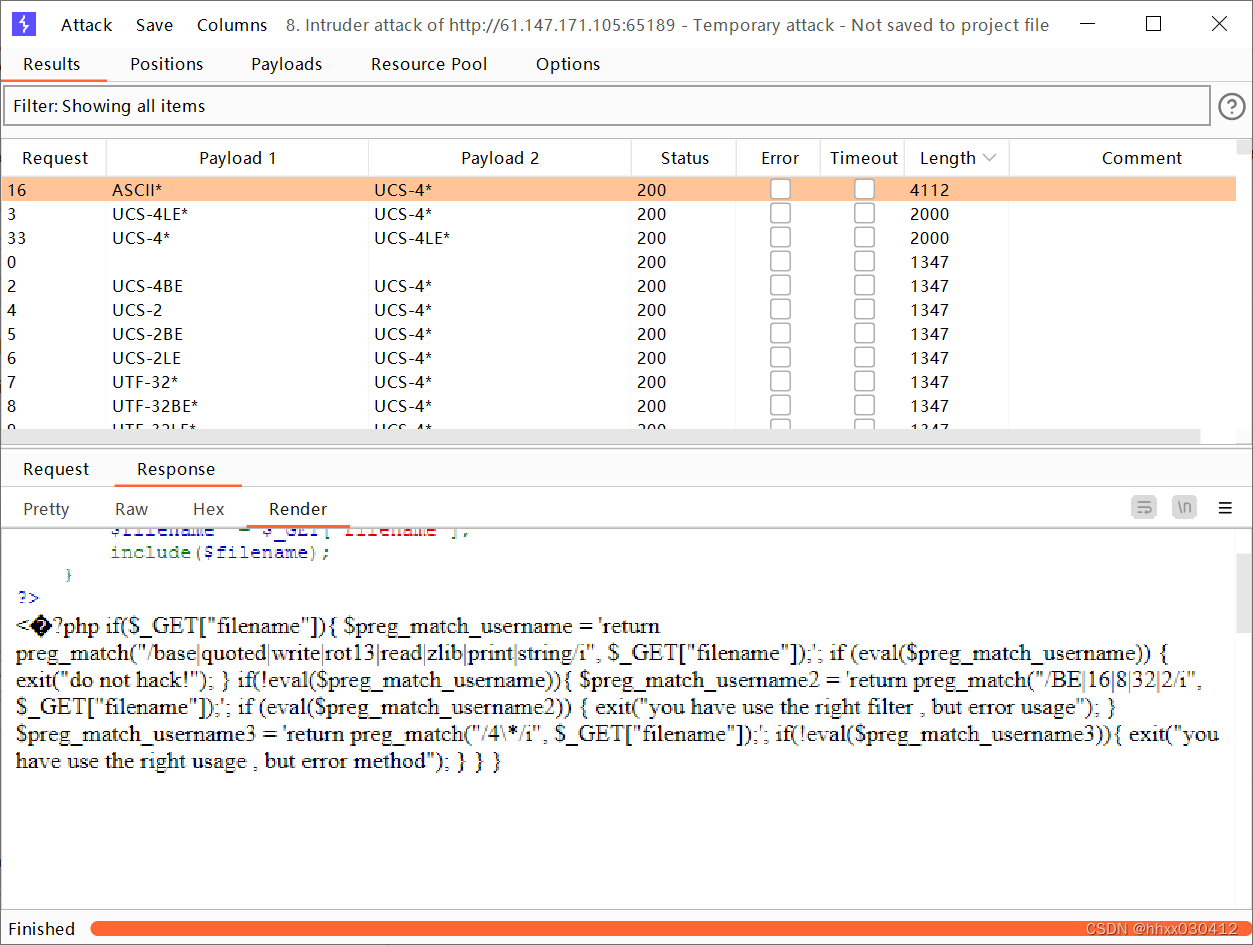Select length value 4112

[x=930, y=189]
